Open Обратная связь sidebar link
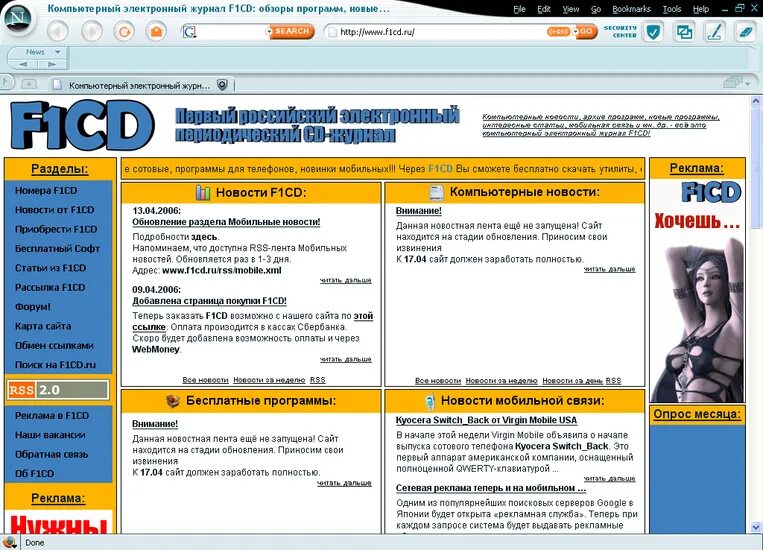The height and width of the screenshot is (550, 763). pos(52,455)
